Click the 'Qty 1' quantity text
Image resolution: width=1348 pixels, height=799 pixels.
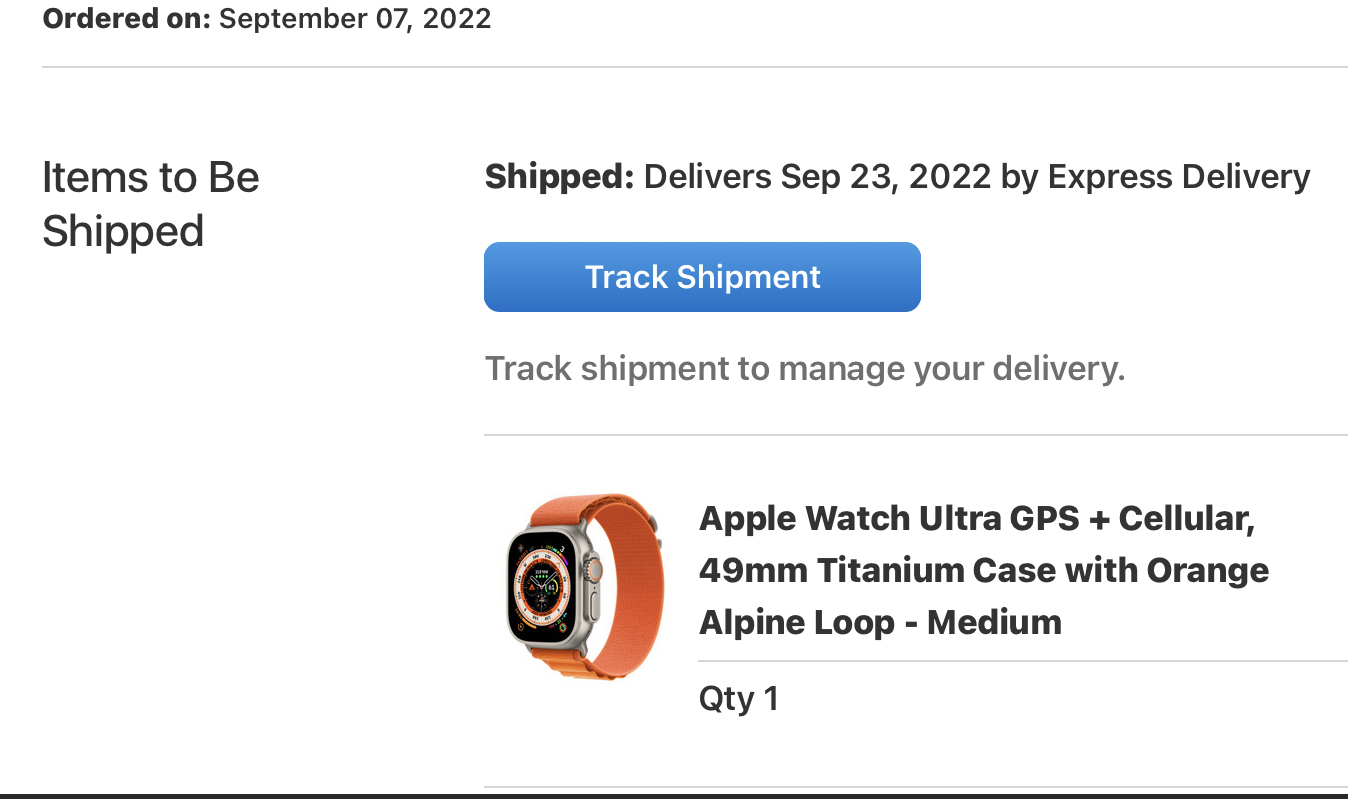(738, 698)
